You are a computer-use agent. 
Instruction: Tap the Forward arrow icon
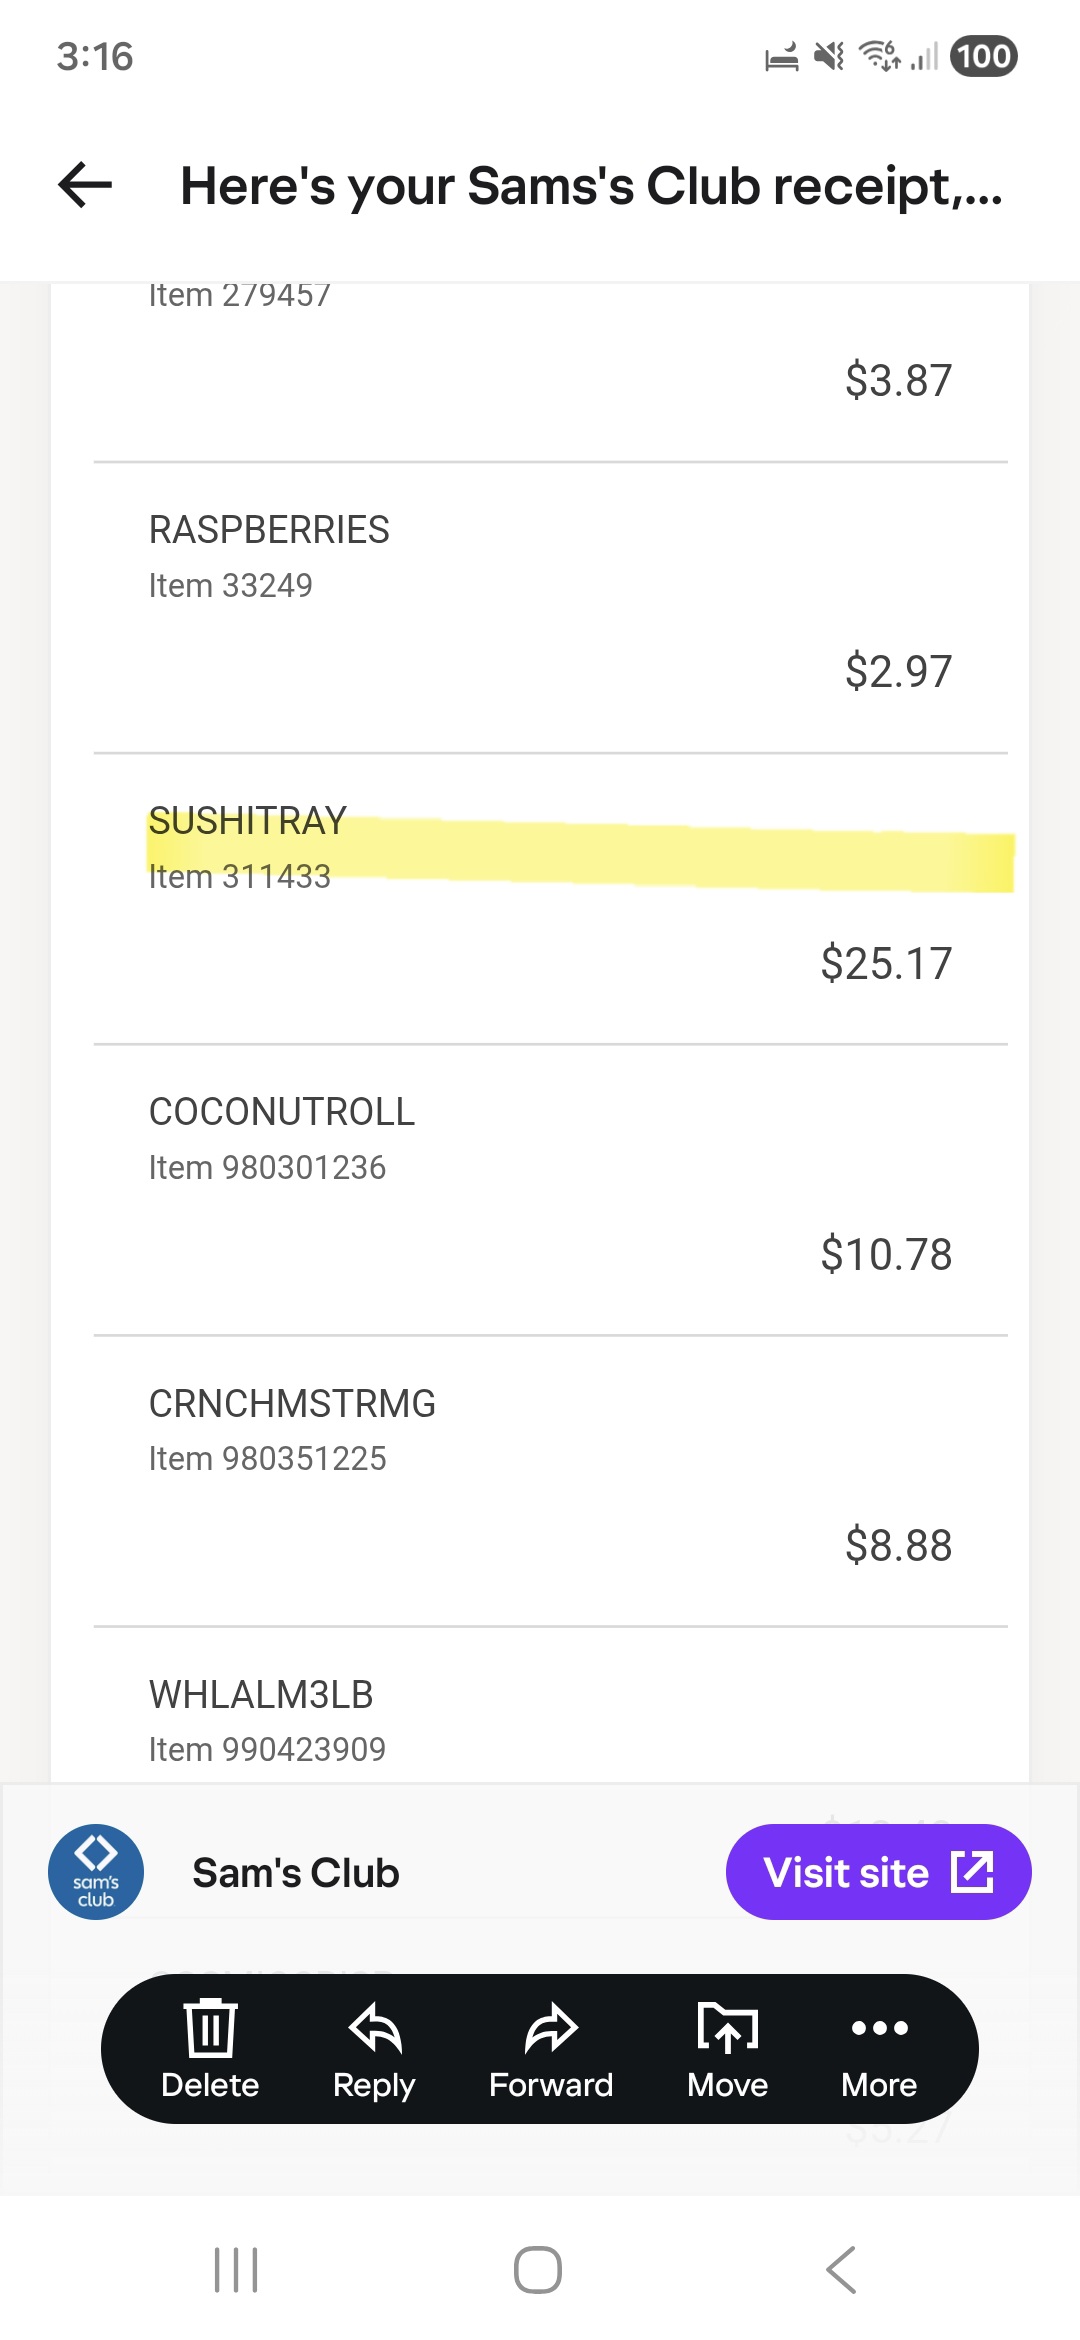pos(551,2028)
